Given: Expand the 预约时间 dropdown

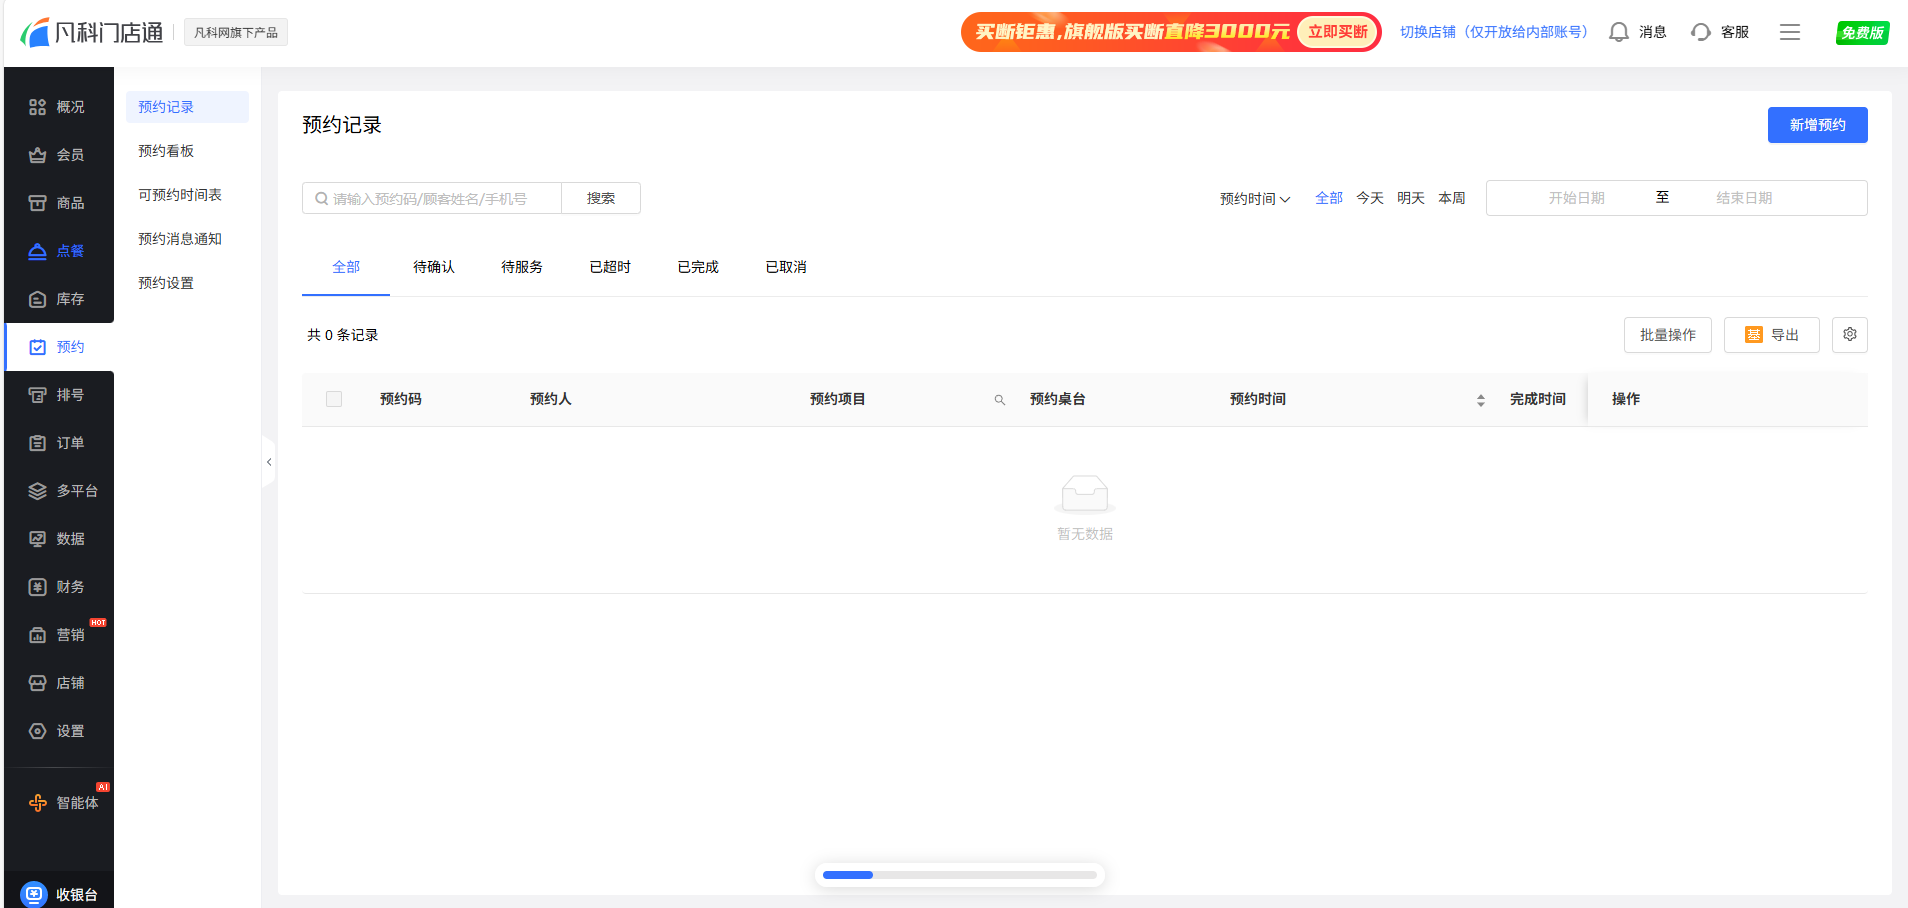Looking at the screenshot, I should (x=1254, y=199).
